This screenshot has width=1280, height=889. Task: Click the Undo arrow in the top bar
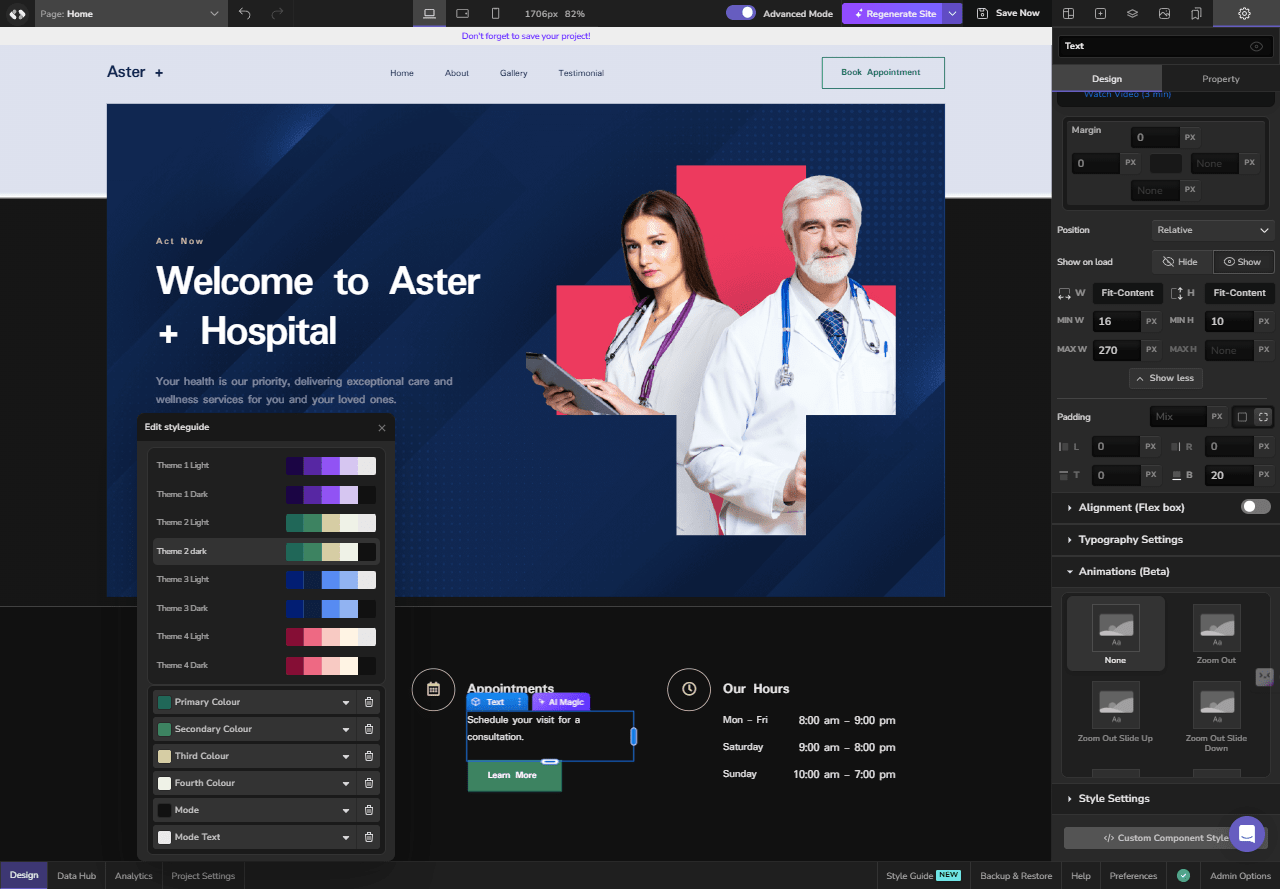click(x=245, y=13)
